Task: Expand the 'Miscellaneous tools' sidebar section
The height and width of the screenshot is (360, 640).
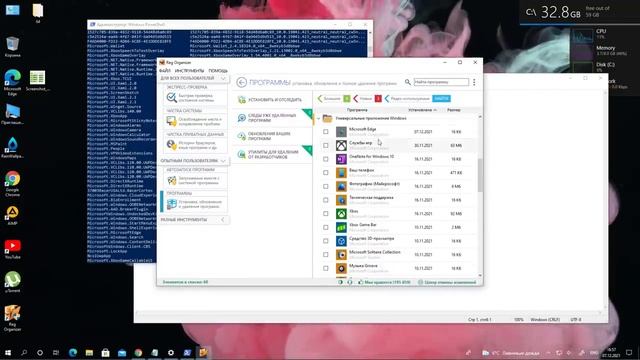Action: tap(223, 220)
